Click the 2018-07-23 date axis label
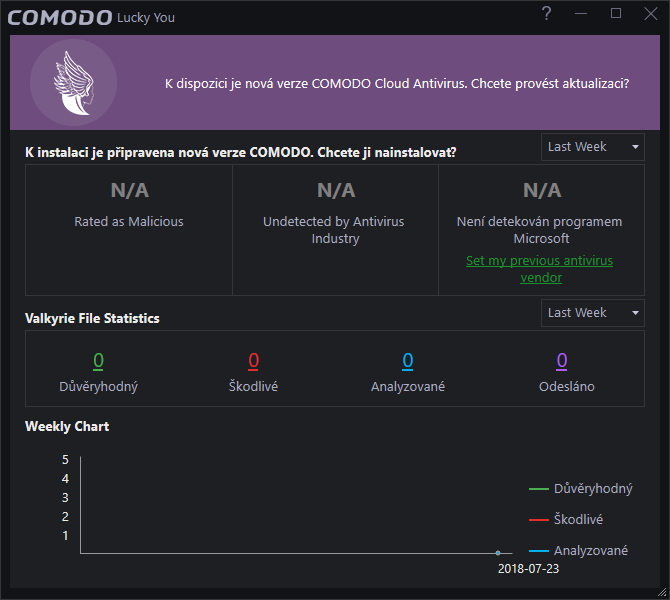 529,569
